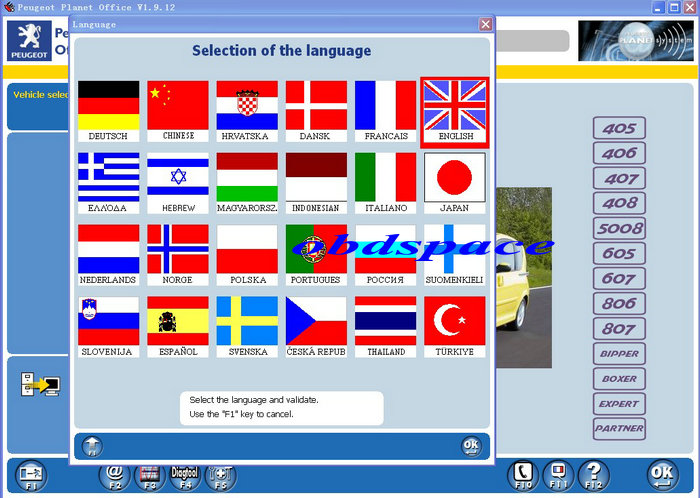Select the Greek flag language

point(108,183)
